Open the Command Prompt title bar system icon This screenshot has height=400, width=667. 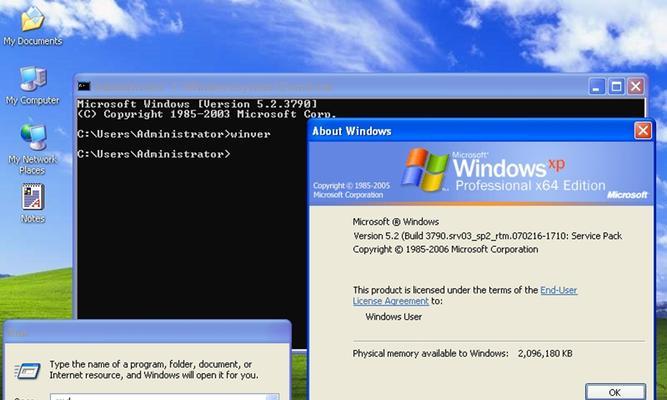tap(84, 86)
